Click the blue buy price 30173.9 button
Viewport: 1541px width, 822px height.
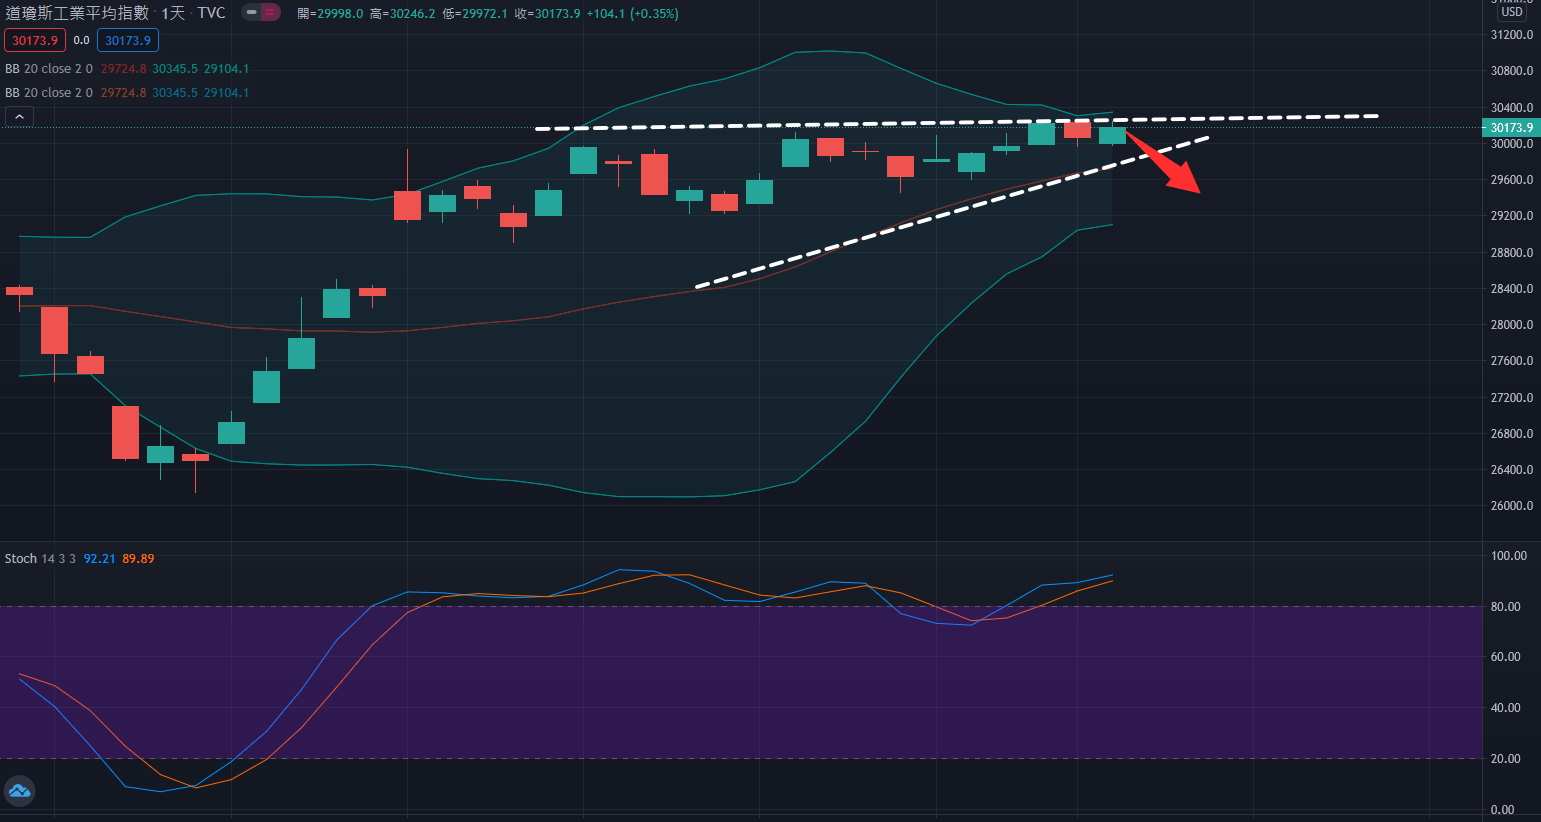[x=128, y=41]
